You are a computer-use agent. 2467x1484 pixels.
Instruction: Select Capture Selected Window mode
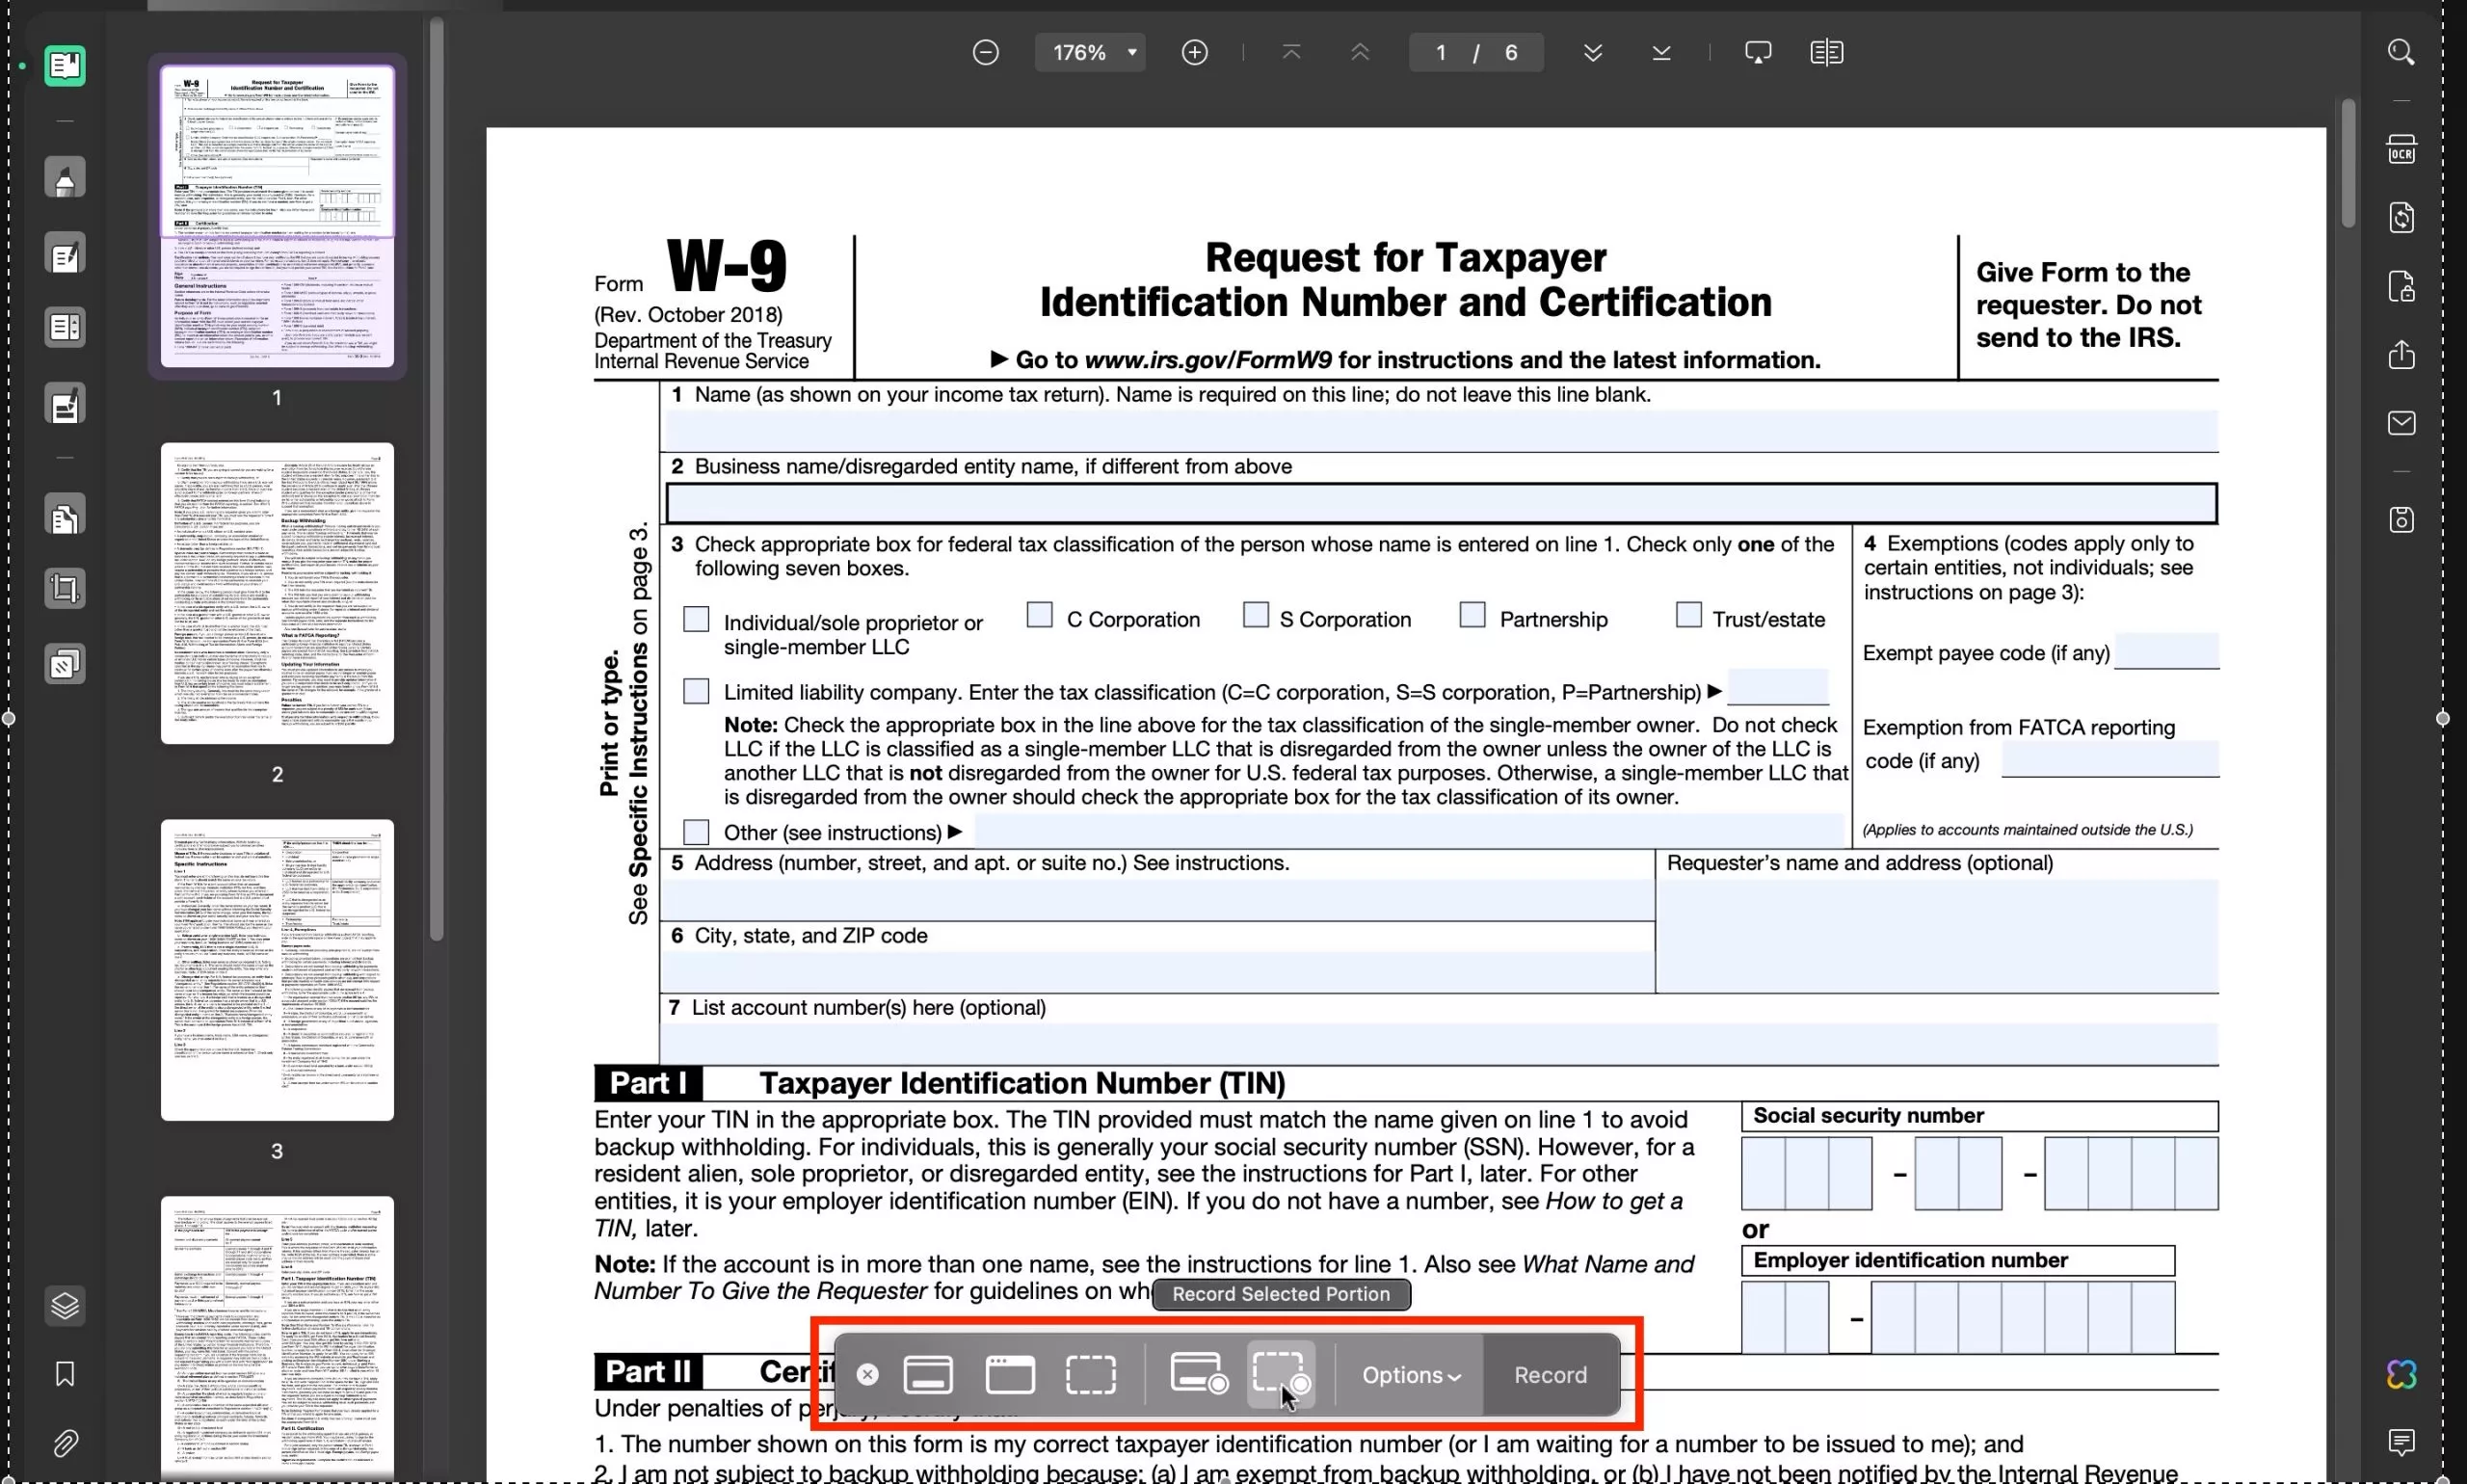pyautogui.click(x=1010, y=1375)
